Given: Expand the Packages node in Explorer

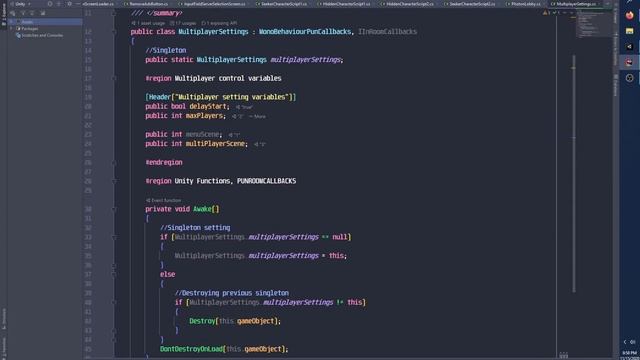Looking at the screenshot, I should (x=12, y=29).
